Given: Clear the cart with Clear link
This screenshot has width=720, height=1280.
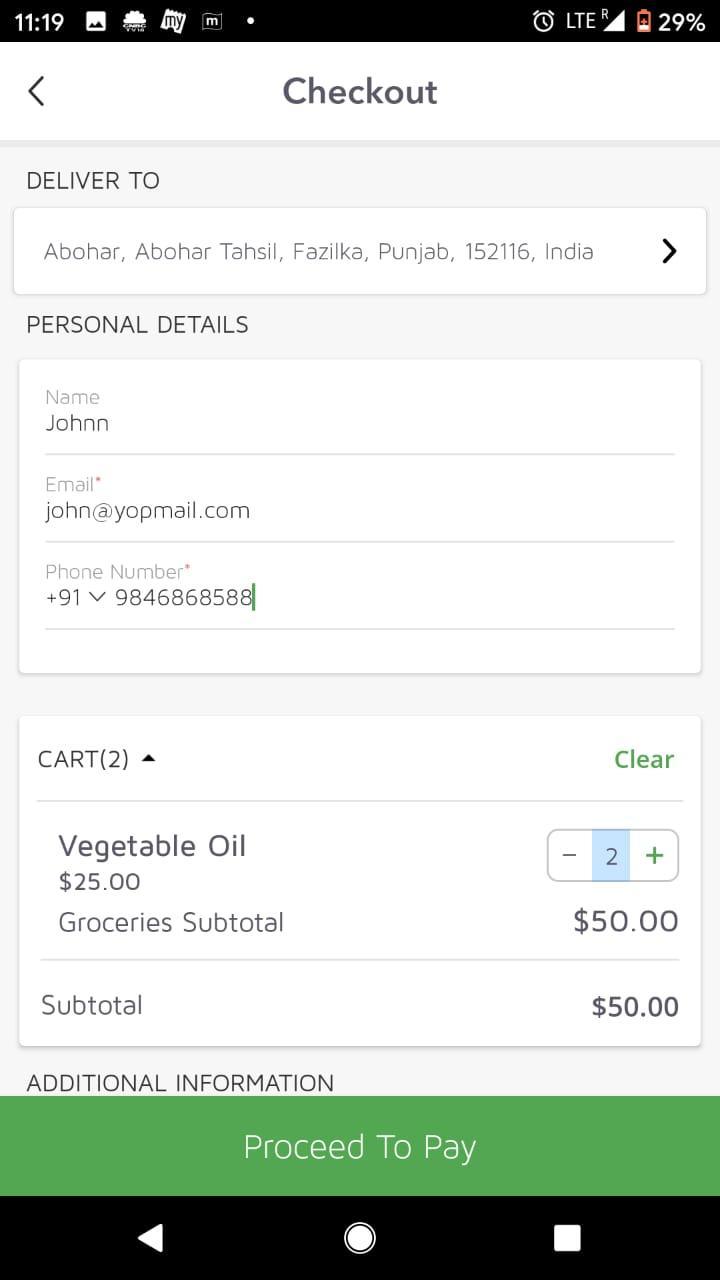Looking at the screenshot, I should [x=644, y=759].
